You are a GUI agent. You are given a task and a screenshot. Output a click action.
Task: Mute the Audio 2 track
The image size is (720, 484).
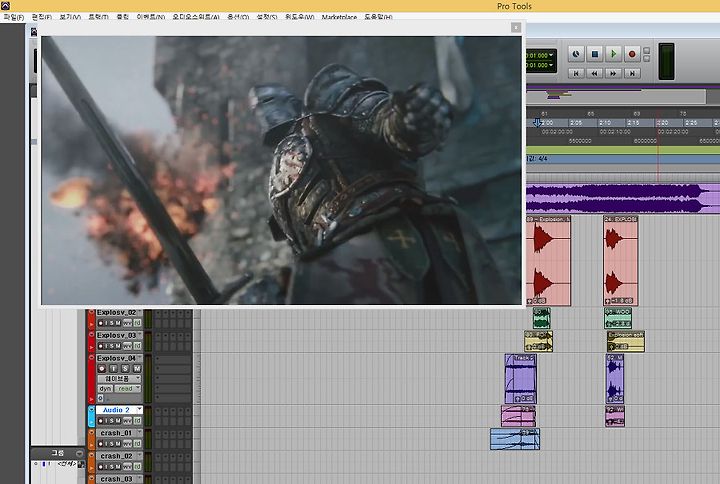pyautogui.click(x=118, y=421)
